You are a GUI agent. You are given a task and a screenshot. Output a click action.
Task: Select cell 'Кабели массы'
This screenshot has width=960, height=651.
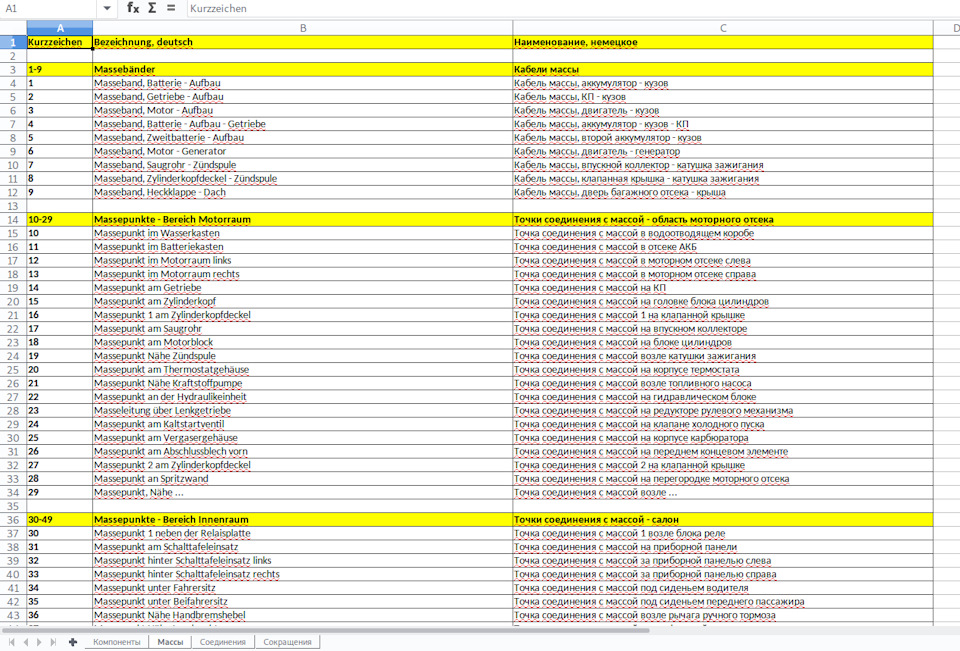click(723, 69)
